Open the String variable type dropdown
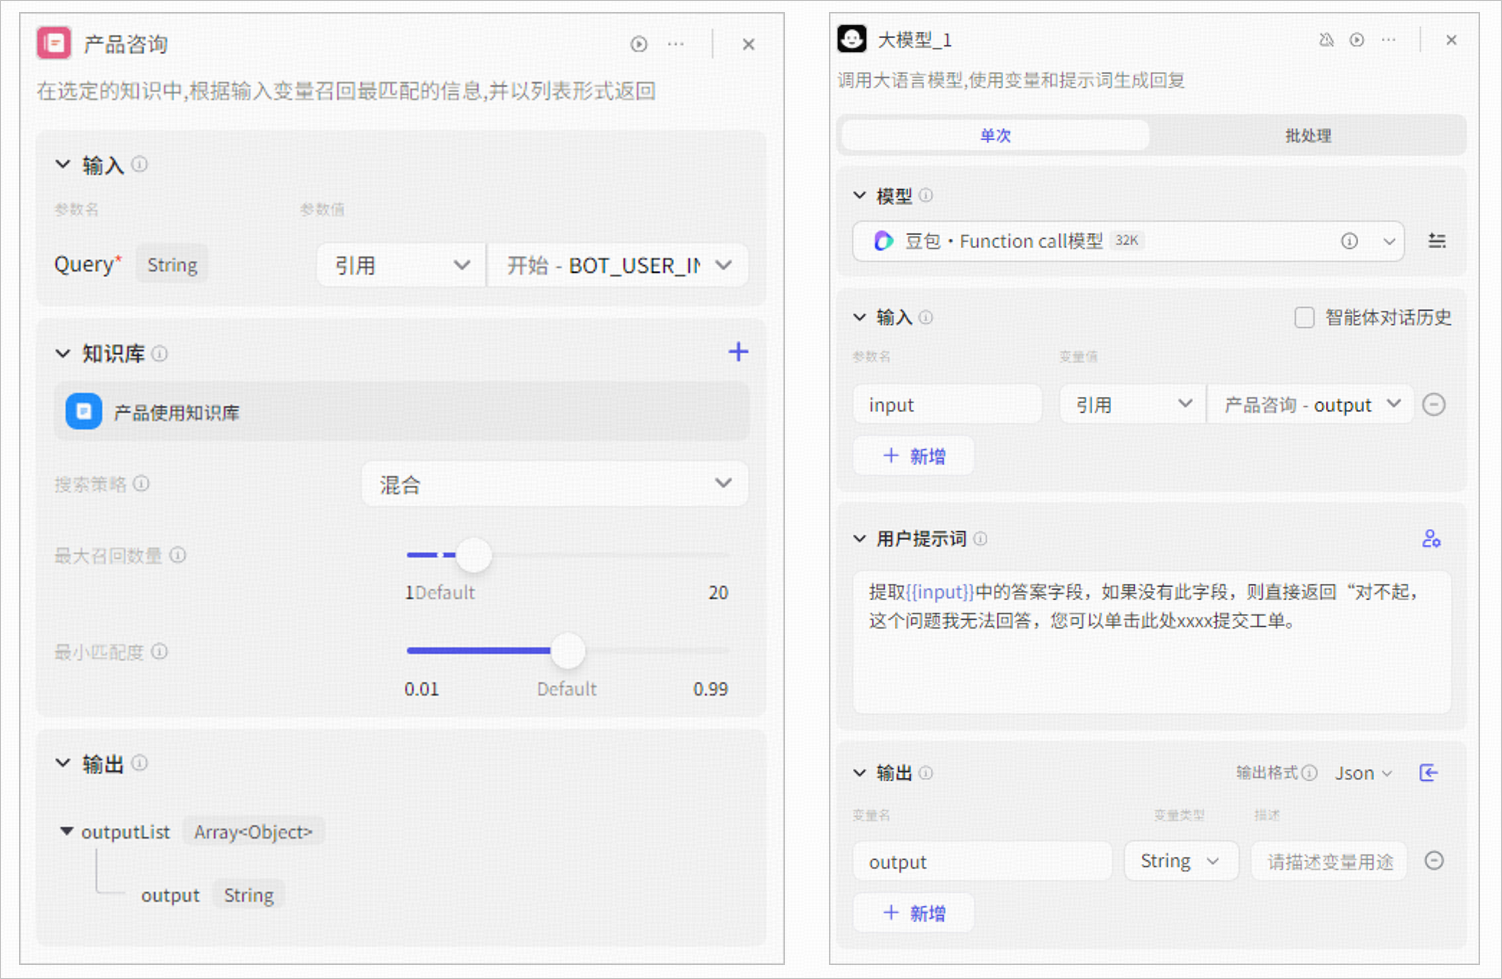1502x979 pixels. click(x=1181, y=861)
